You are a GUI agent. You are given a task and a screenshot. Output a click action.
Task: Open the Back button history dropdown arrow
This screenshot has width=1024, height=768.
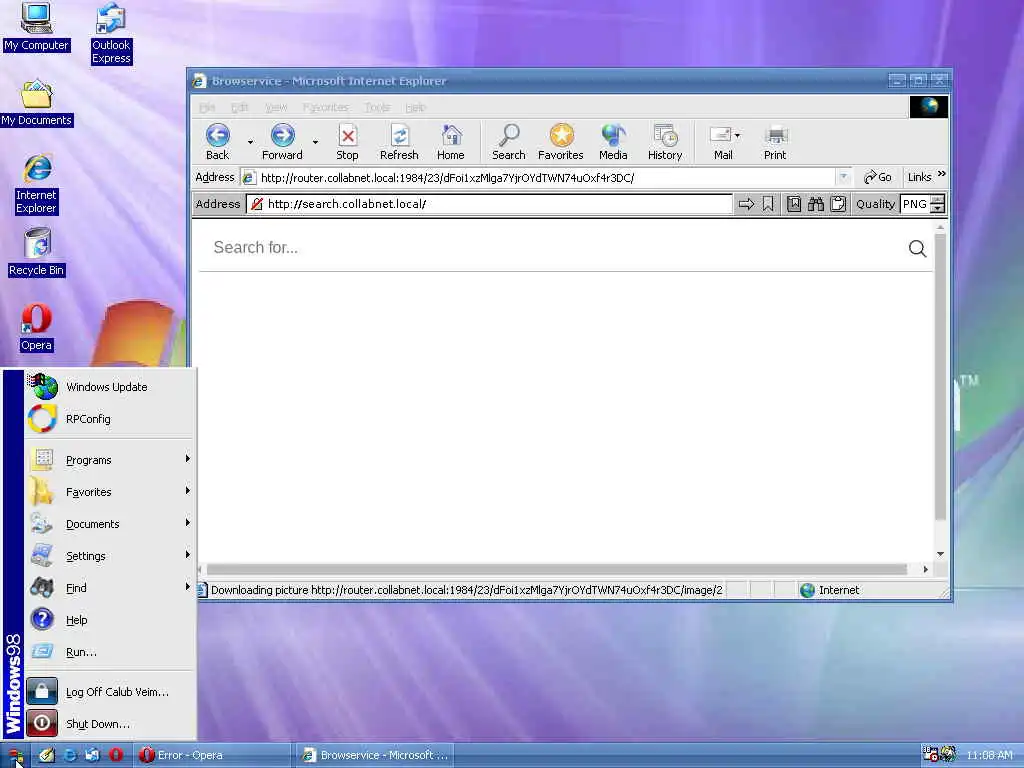coord(250,142)
